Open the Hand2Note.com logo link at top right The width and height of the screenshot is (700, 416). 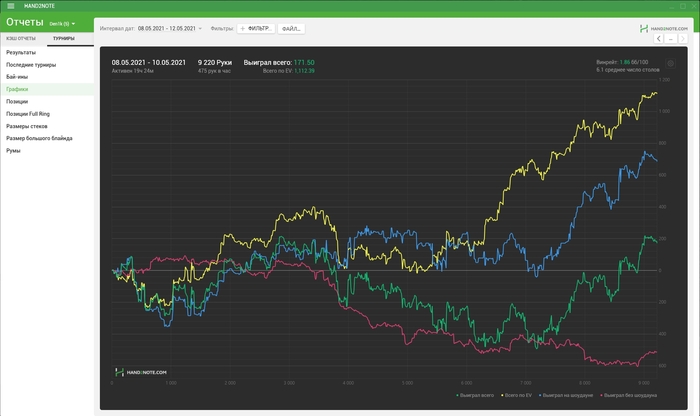pyautogui.click(x=663, y=29)
